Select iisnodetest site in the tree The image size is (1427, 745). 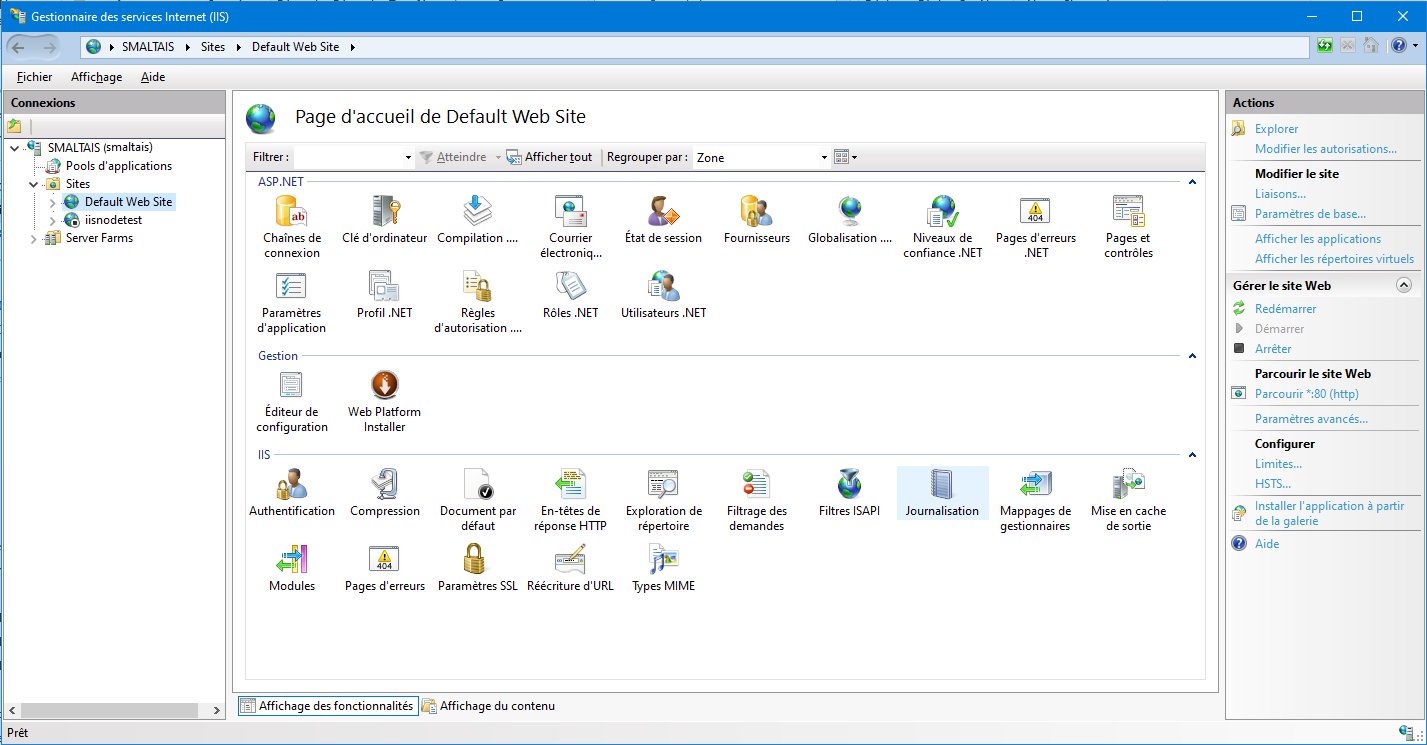pos(113,220)
